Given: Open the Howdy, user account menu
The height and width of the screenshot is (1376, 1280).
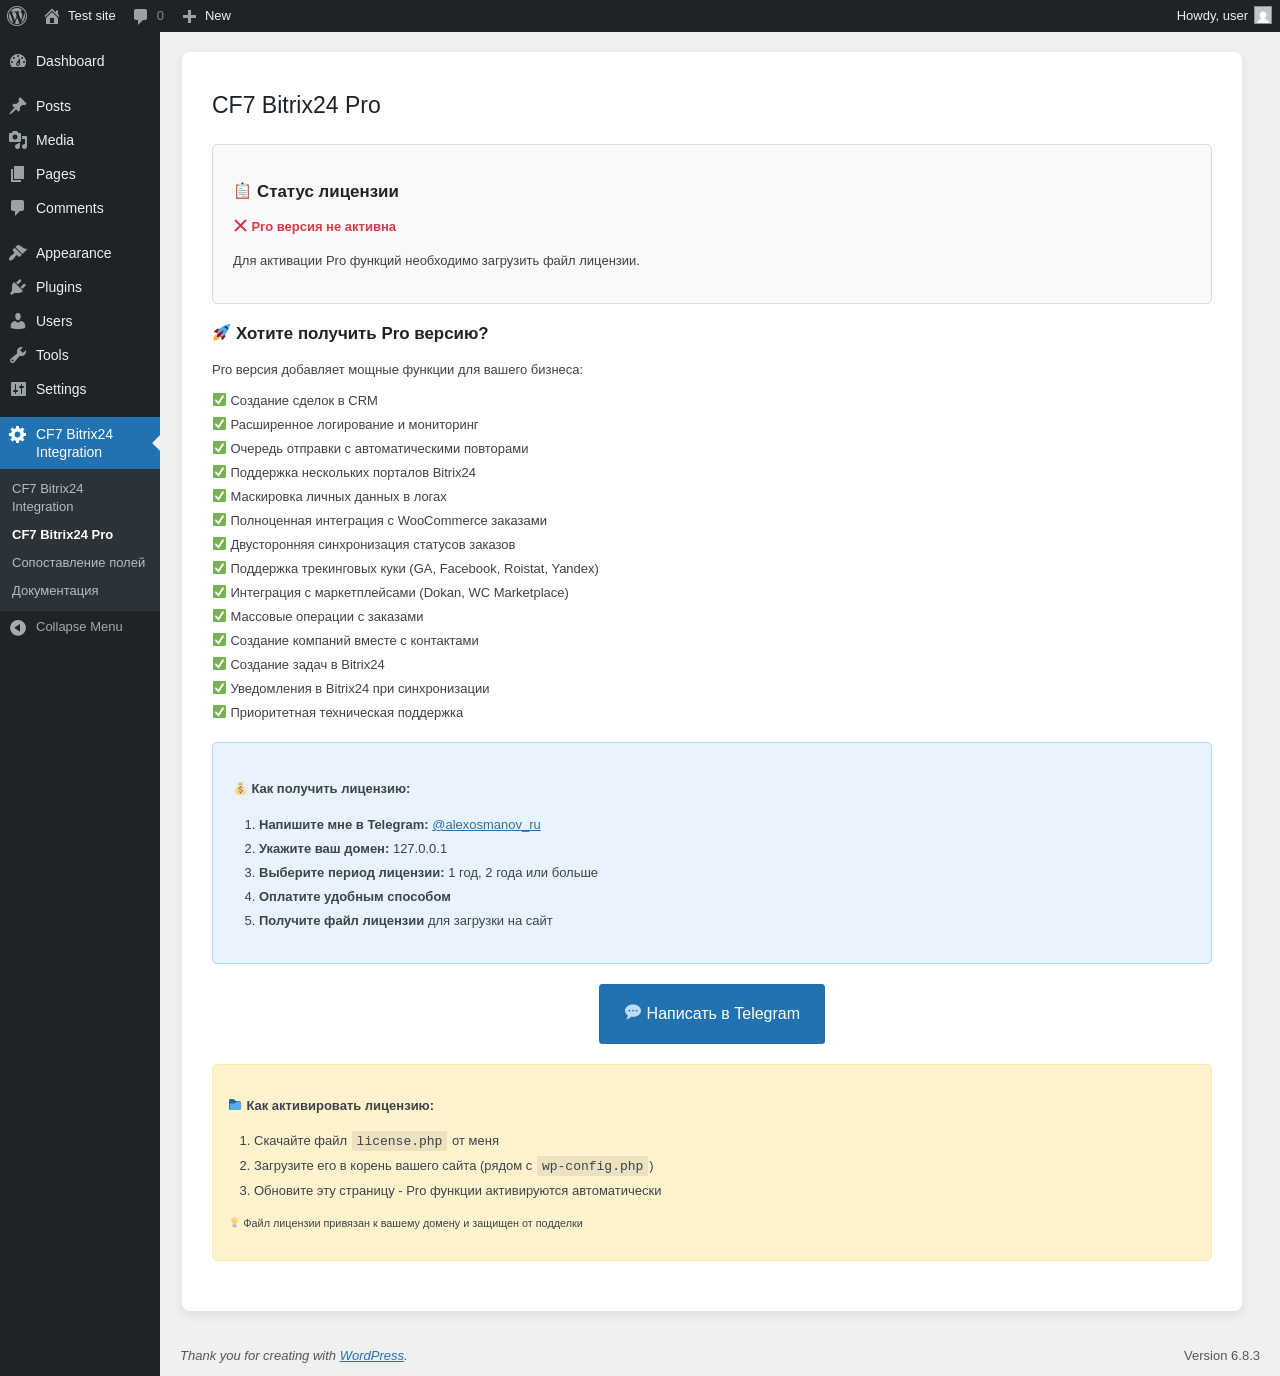Looking at the screenshot, I should point(1211,16).
